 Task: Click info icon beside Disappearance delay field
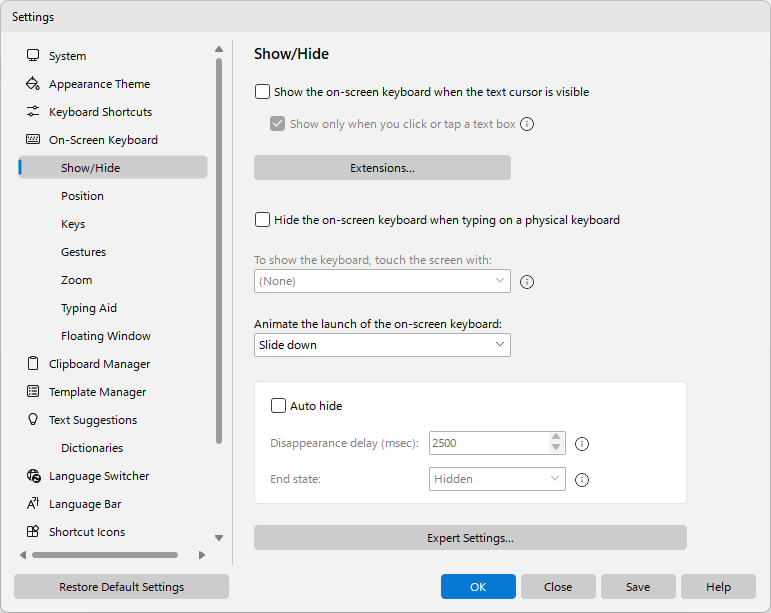tap(582, 444)
